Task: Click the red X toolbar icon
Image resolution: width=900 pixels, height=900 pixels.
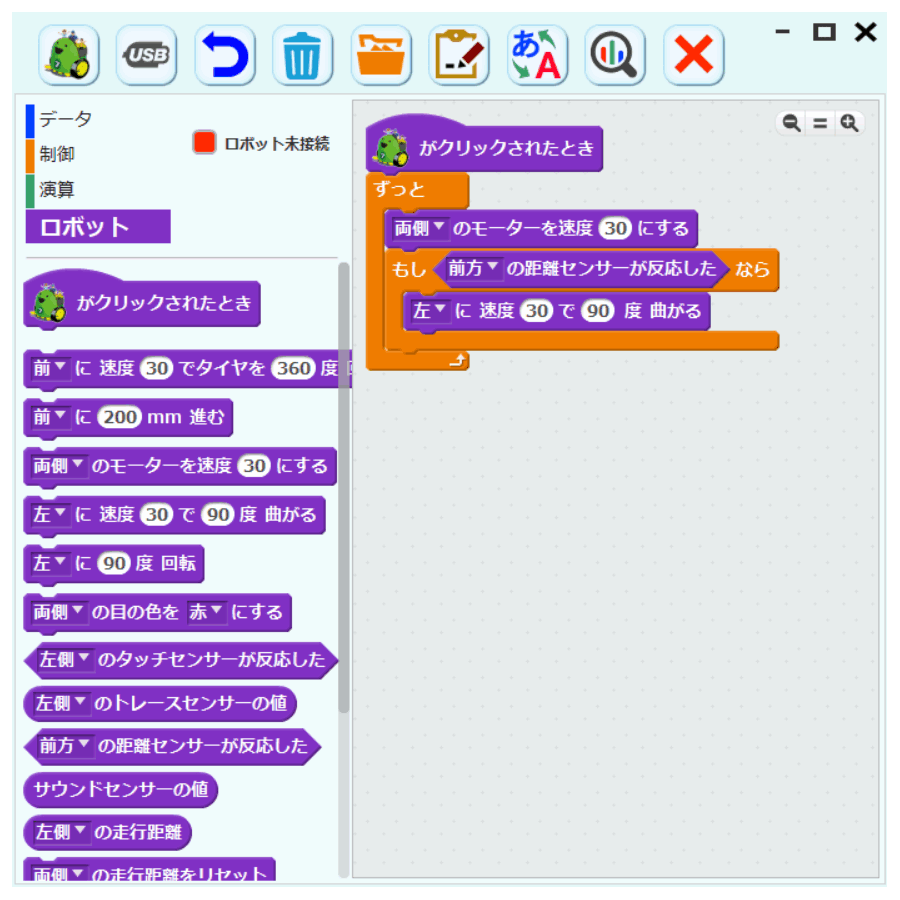Action: pos(693,55)
